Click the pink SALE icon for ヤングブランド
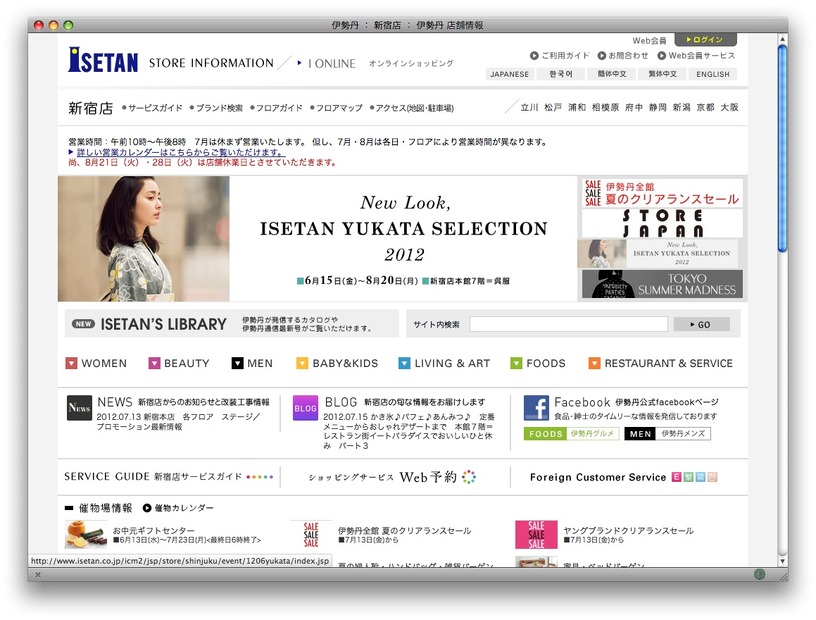 [536, 535]
